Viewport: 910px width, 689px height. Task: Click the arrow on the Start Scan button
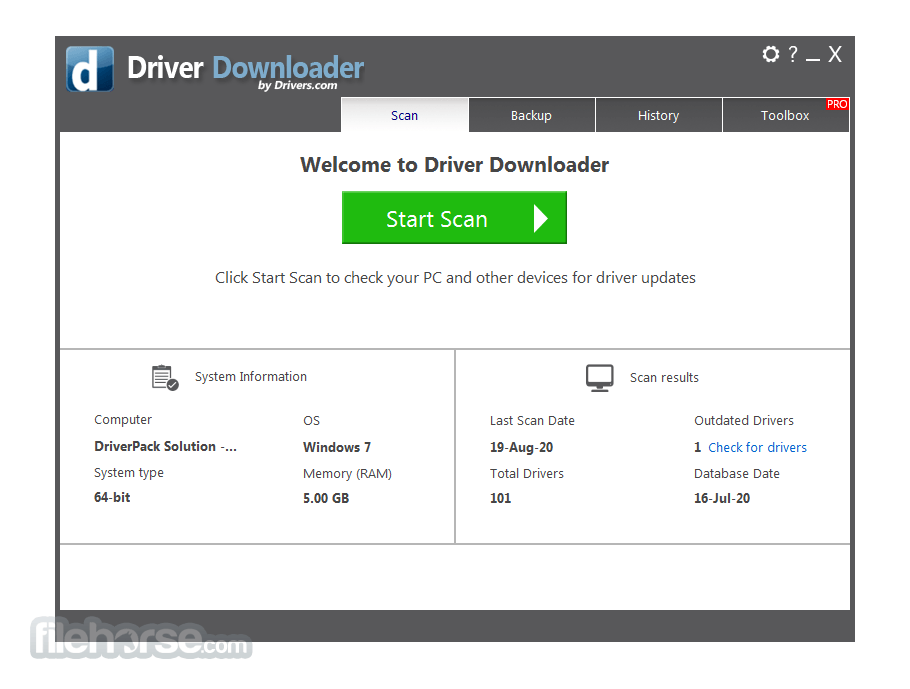click(x=540, y=218)
